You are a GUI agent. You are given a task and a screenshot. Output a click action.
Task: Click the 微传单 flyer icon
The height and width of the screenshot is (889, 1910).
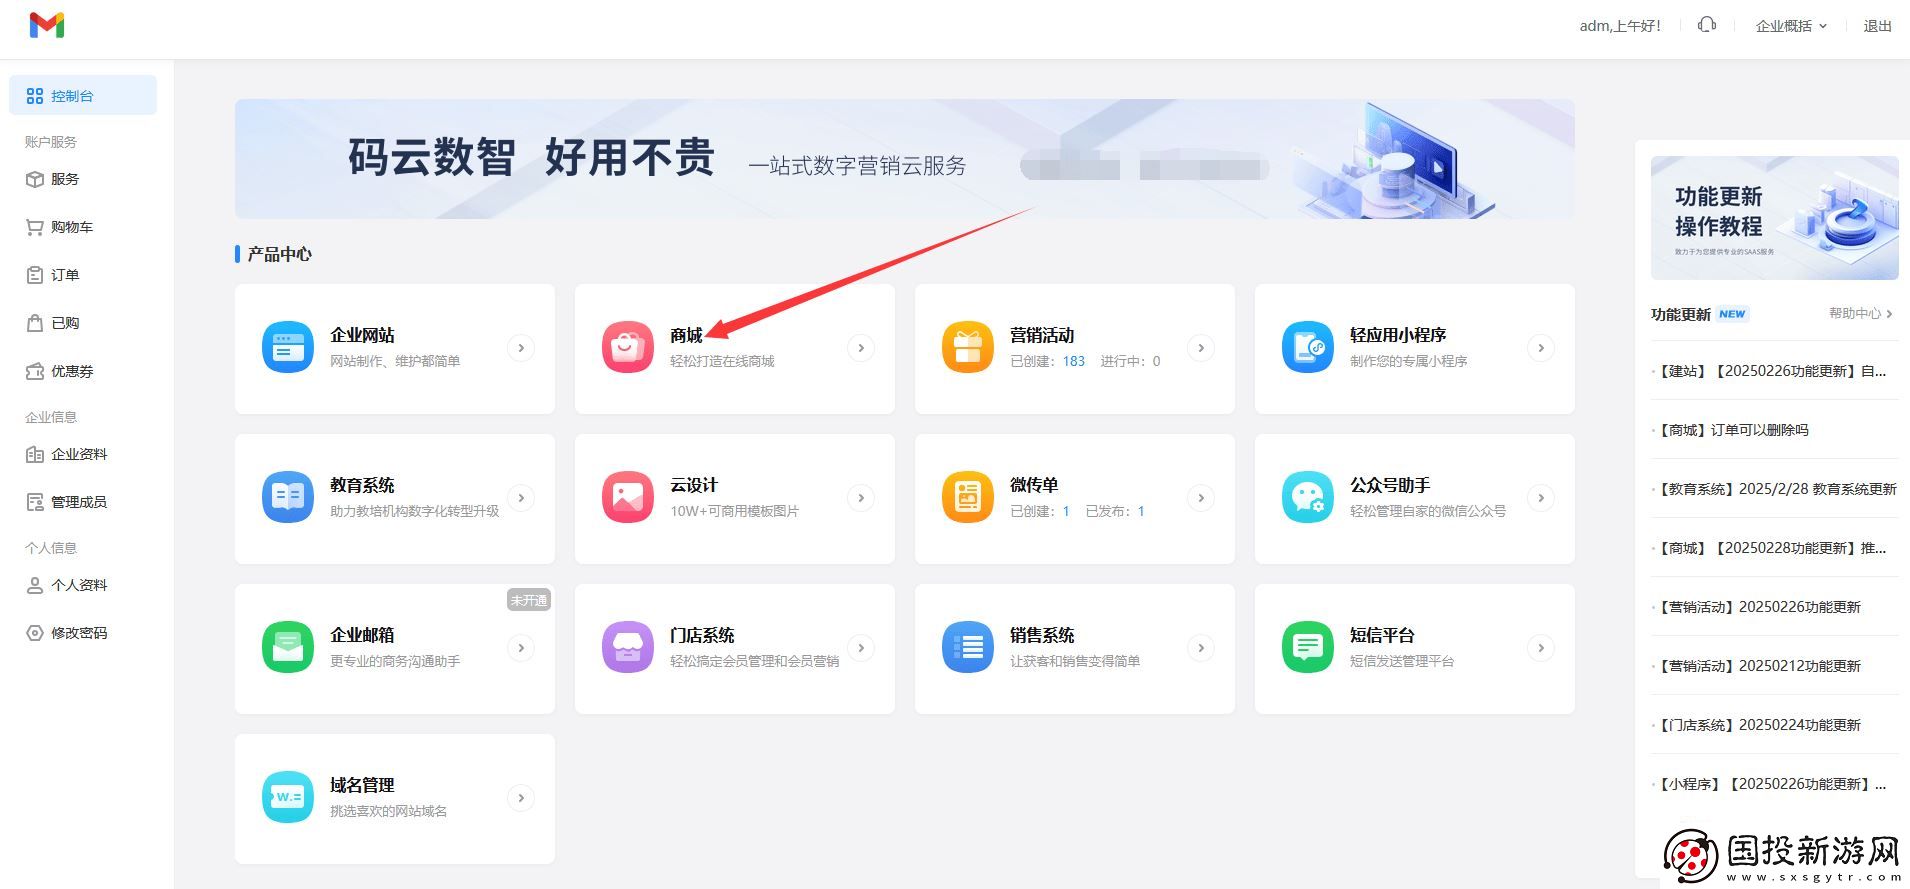(968, 498)
